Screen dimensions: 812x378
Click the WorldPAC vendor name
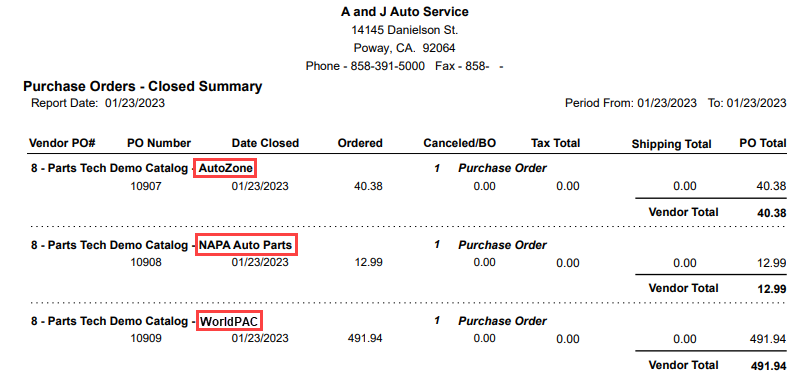pos(229,321)
